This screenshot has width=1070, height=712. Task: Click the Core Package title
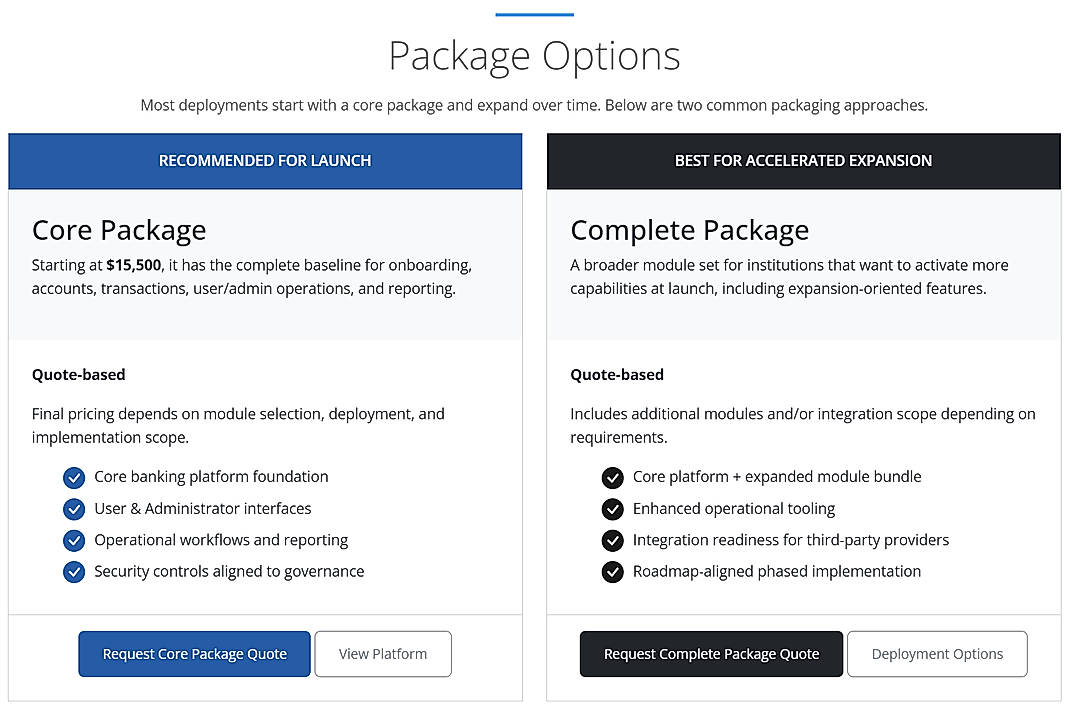point(119,230)
